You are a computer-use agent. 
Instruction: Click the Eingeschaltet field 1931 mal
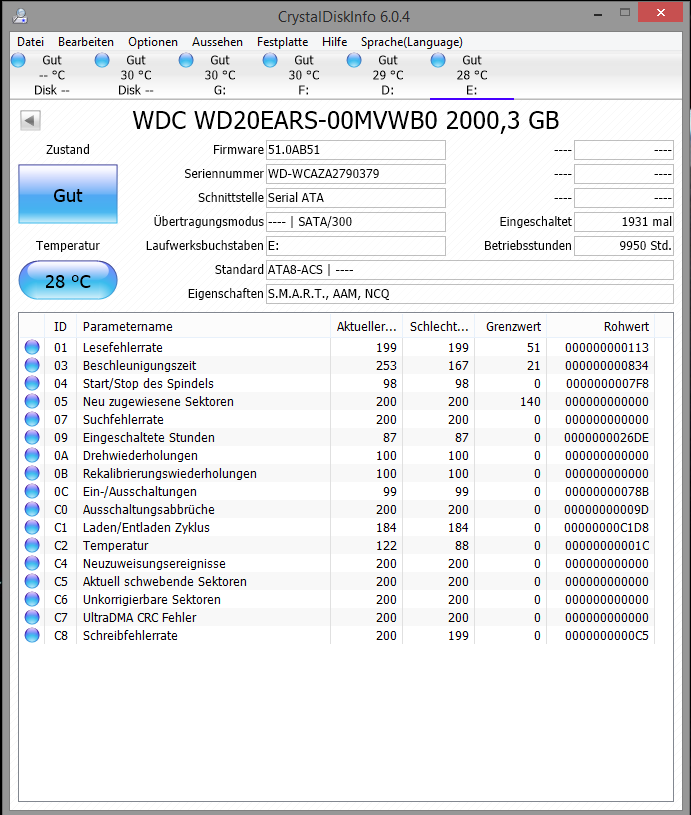(623, 222)
